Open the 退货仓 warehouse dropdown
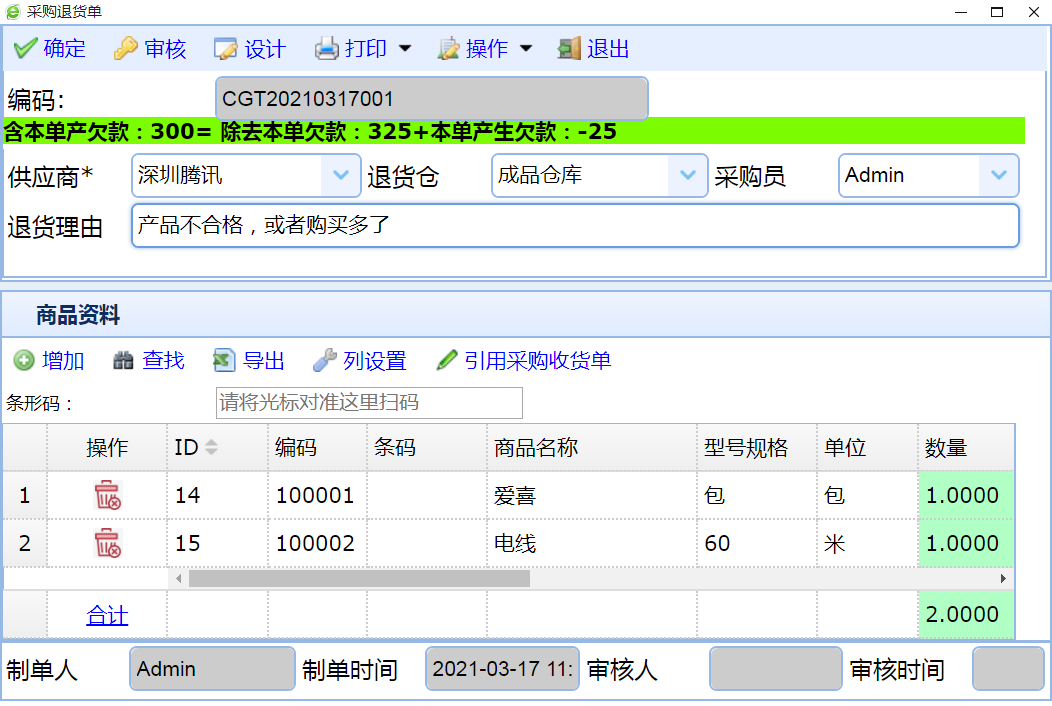The height and width of the screenshot is (706, 1052). pyautogui.click(x=687, y=176)
